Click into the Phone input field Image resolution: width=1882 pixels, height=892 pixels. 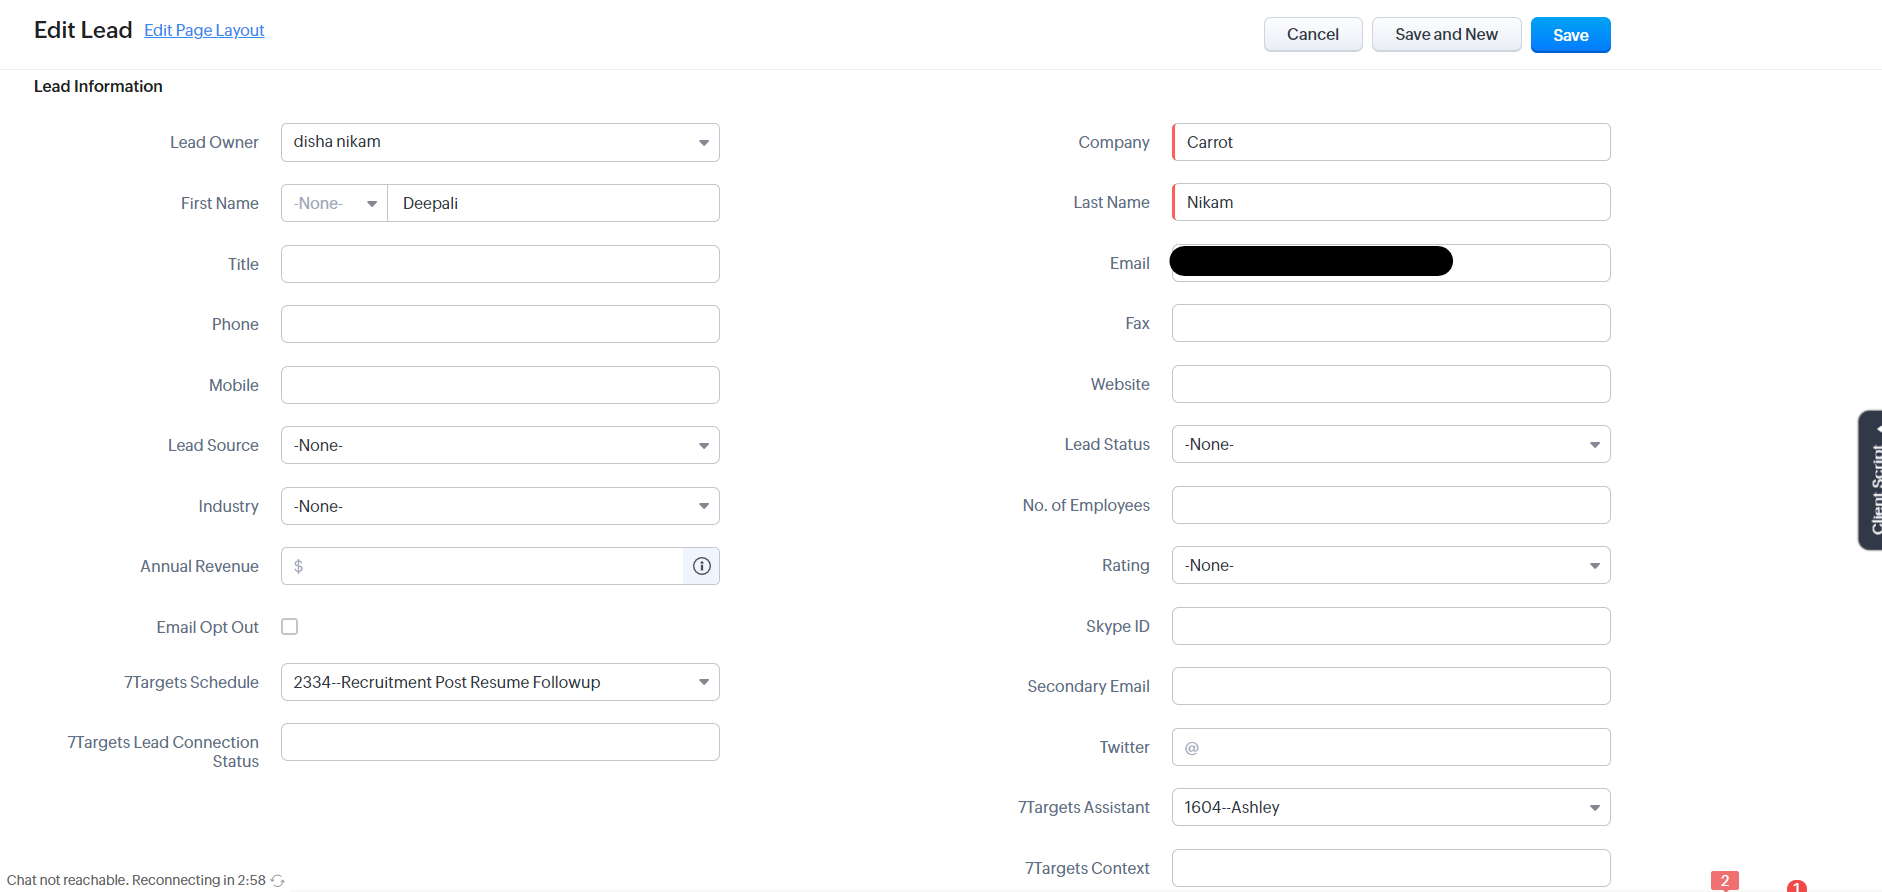(x=500, y=325)
